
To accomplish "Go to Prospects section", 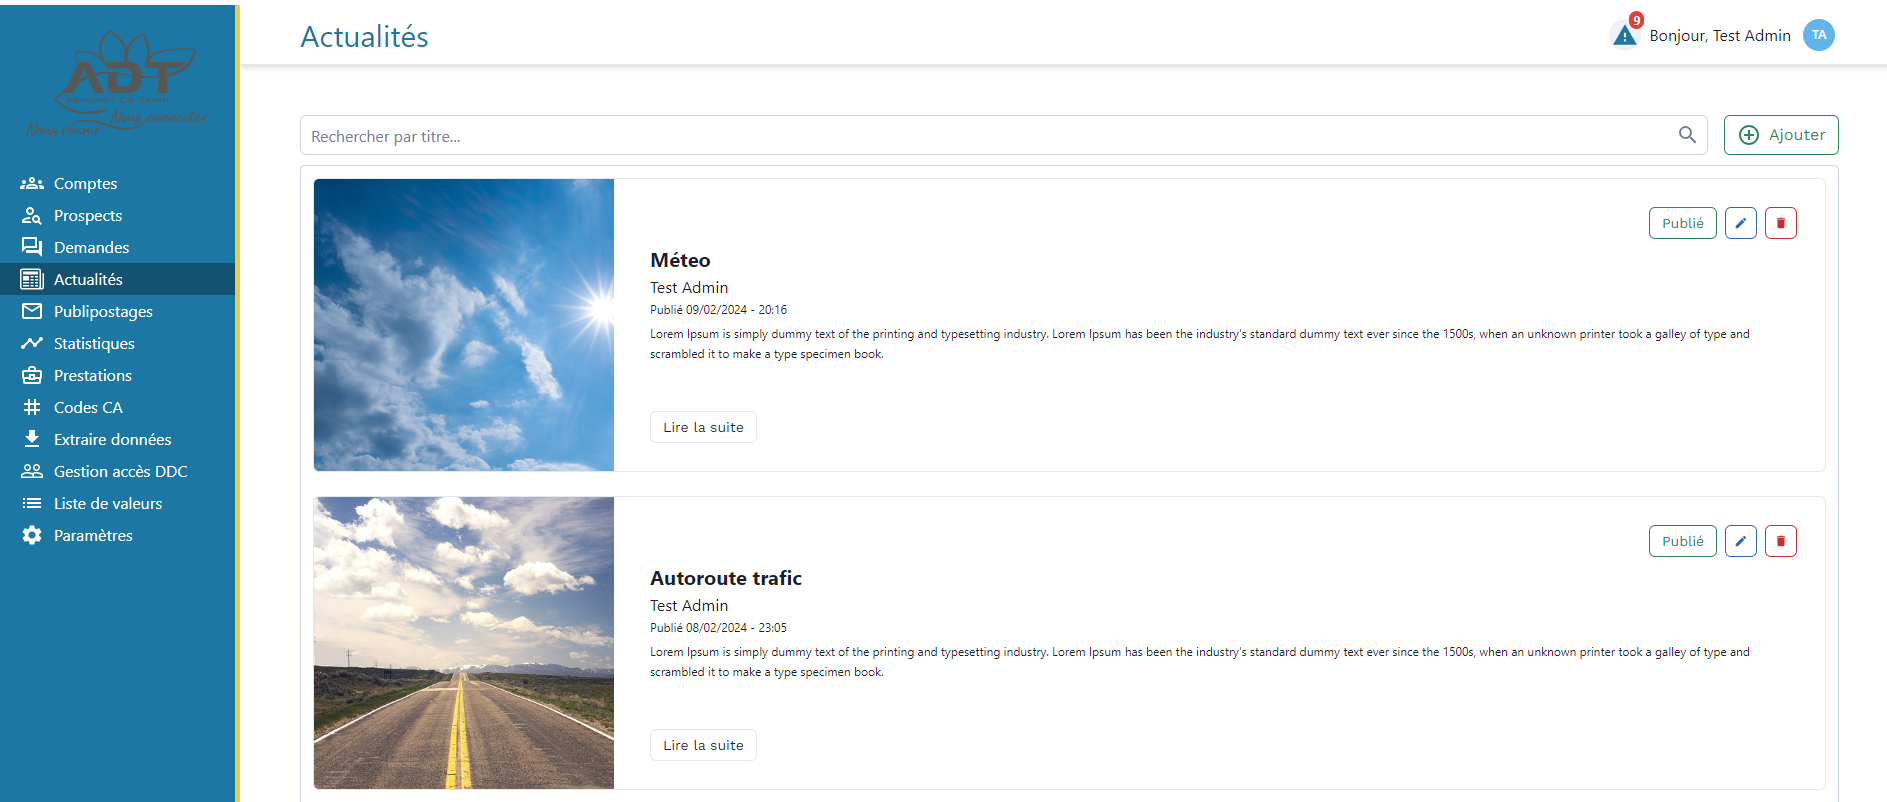I will pos(117,215).
